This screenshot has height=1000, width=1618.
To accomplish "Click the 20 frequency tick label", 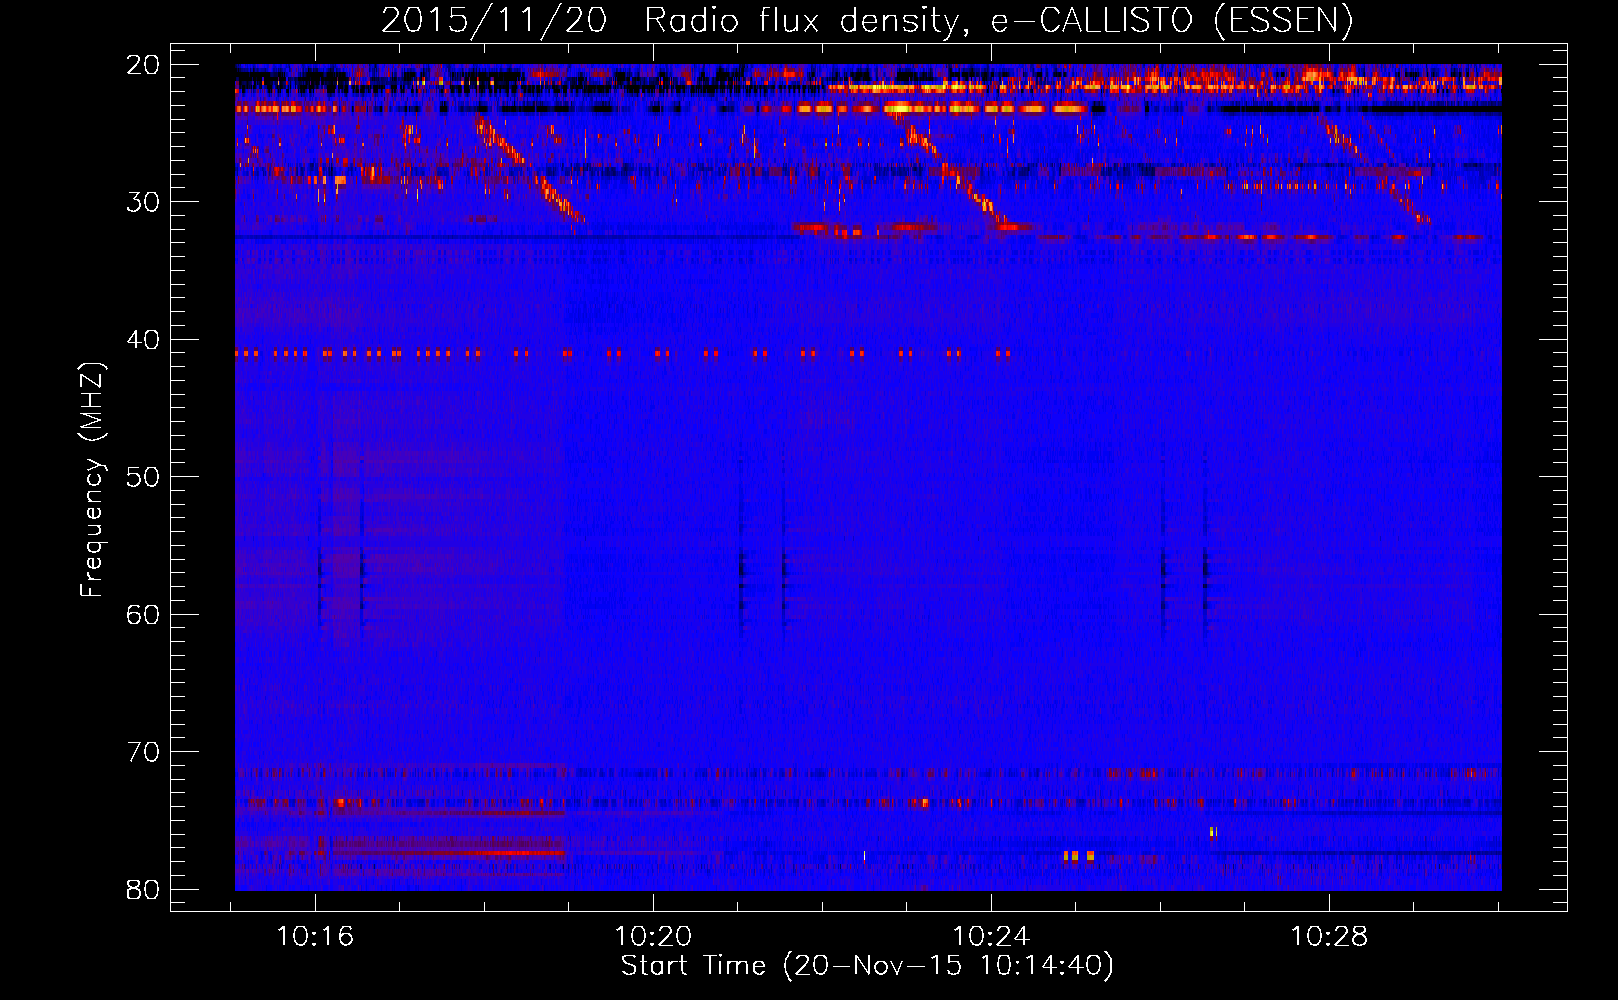I will click(x=144, y=65).
